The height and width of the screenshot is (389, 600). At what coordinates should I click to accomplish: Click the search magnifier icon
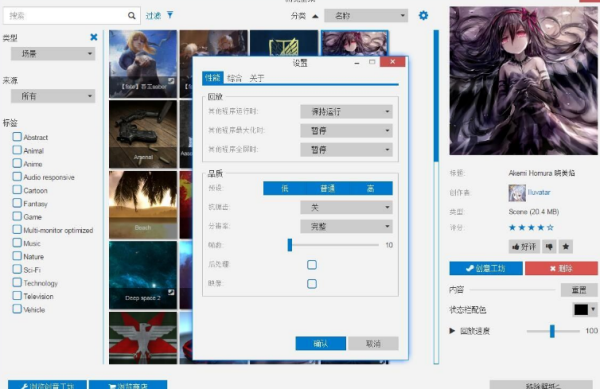pyautogui.click(x=131, y=16)
